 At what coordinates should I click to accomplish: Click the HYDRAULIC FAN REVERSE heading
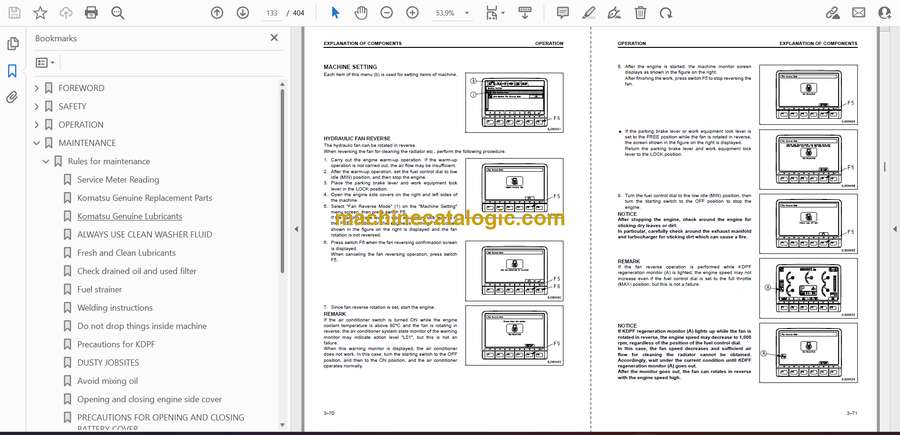pyautogui.click(x=357, y=139)
